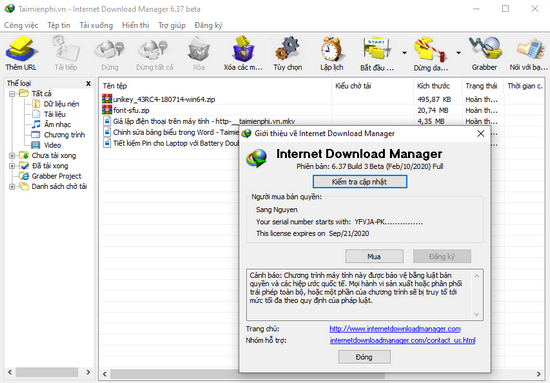Open dropdown arrow next to Dừng danh sách

[458, 53]
